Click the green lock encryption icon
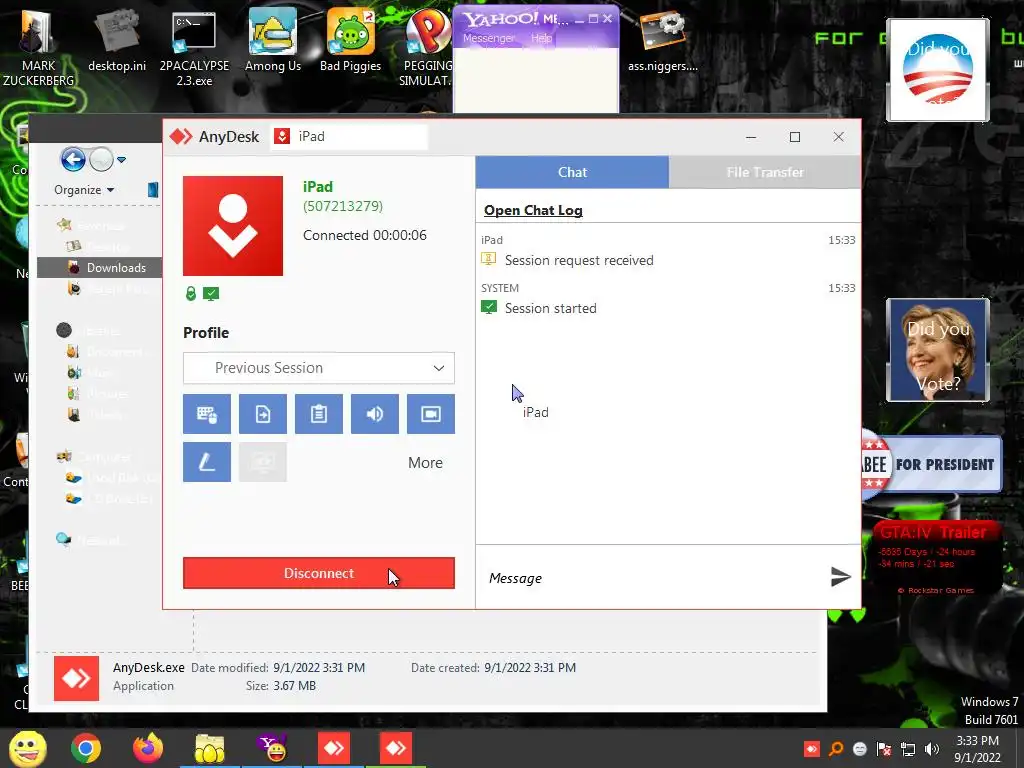 [191, 294]
